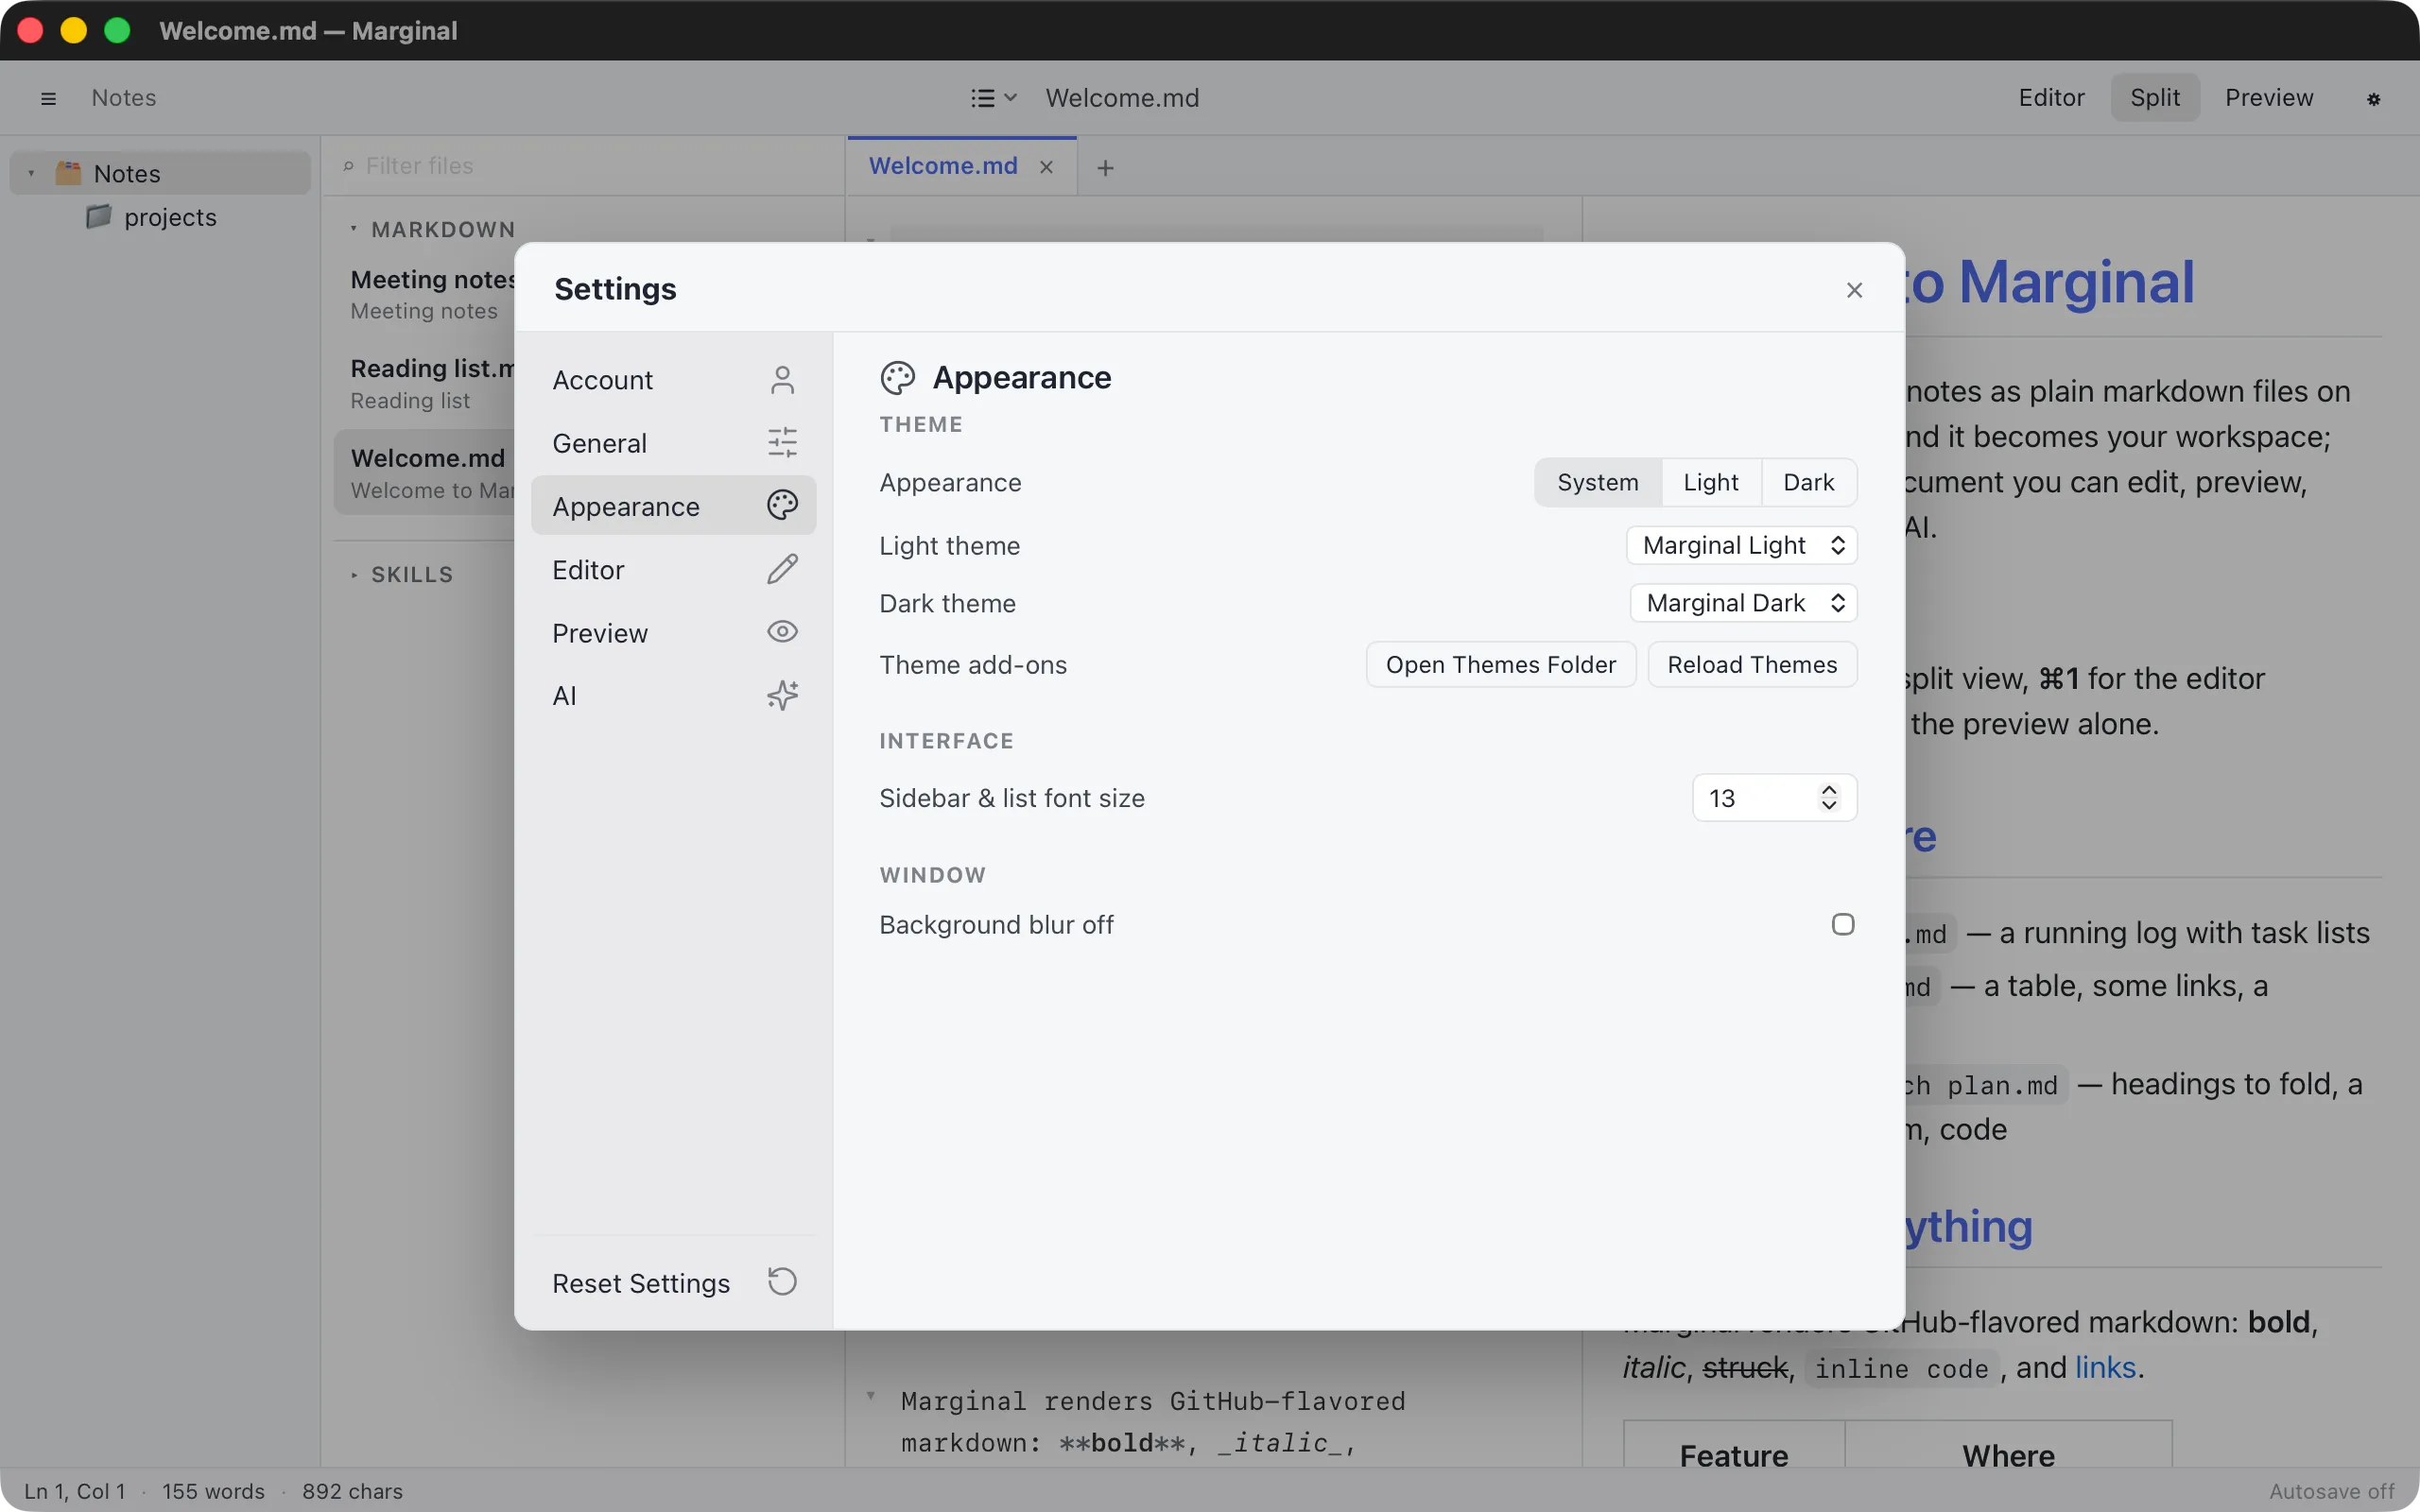Select the Appearance settings section
The width and height of the screenshot is (2420, 1512).
pos(673,506)
